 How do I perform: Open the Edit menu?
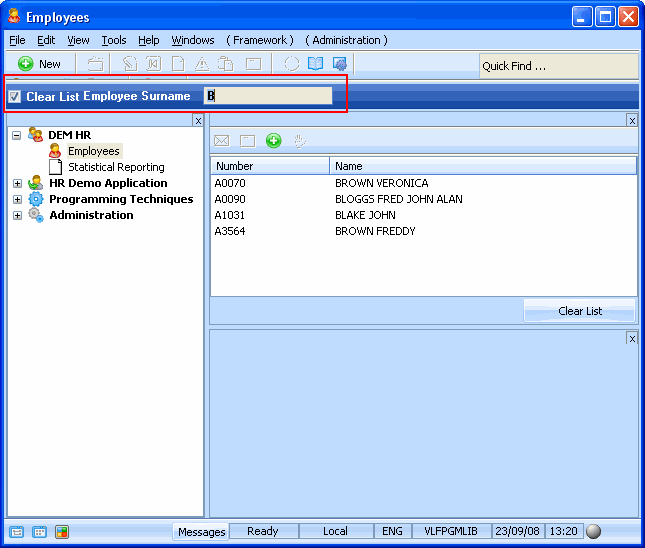[46, 40]
